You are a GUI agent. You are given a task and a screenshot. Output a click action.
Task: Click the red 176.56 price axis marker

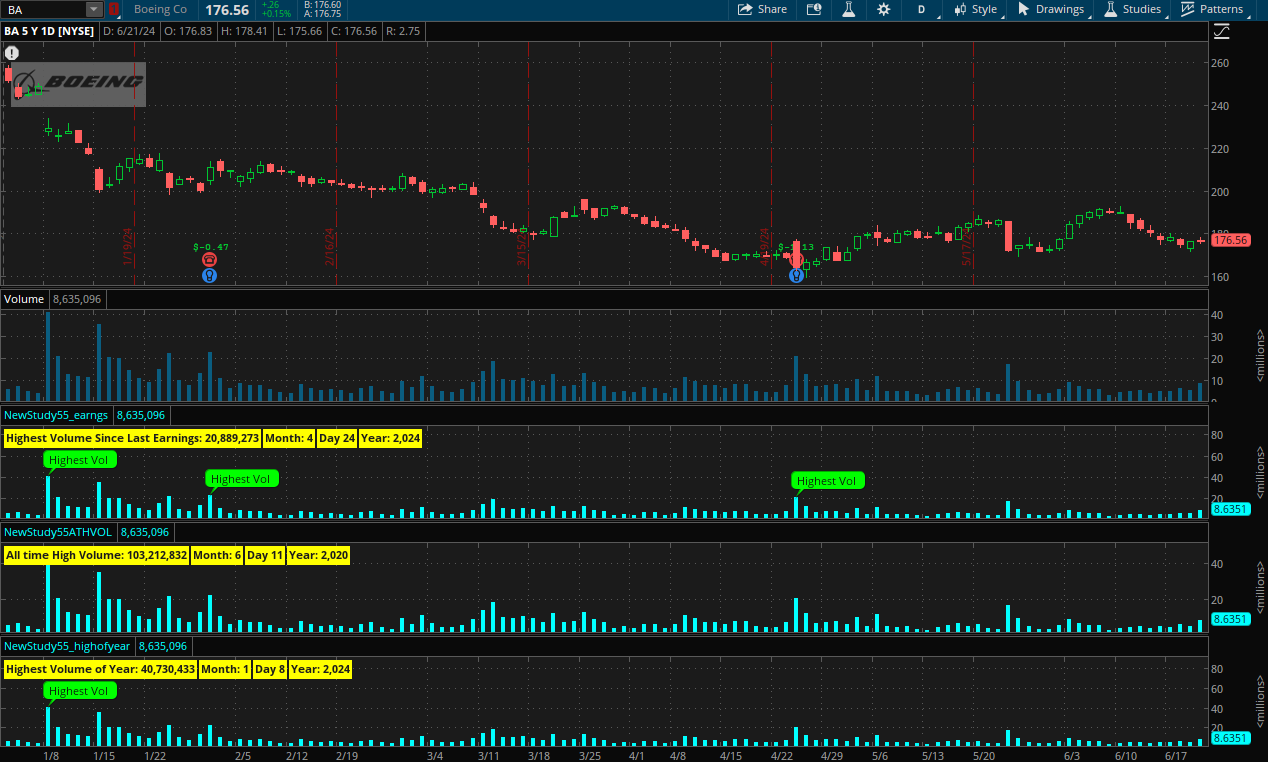(x=1229, y=240)
